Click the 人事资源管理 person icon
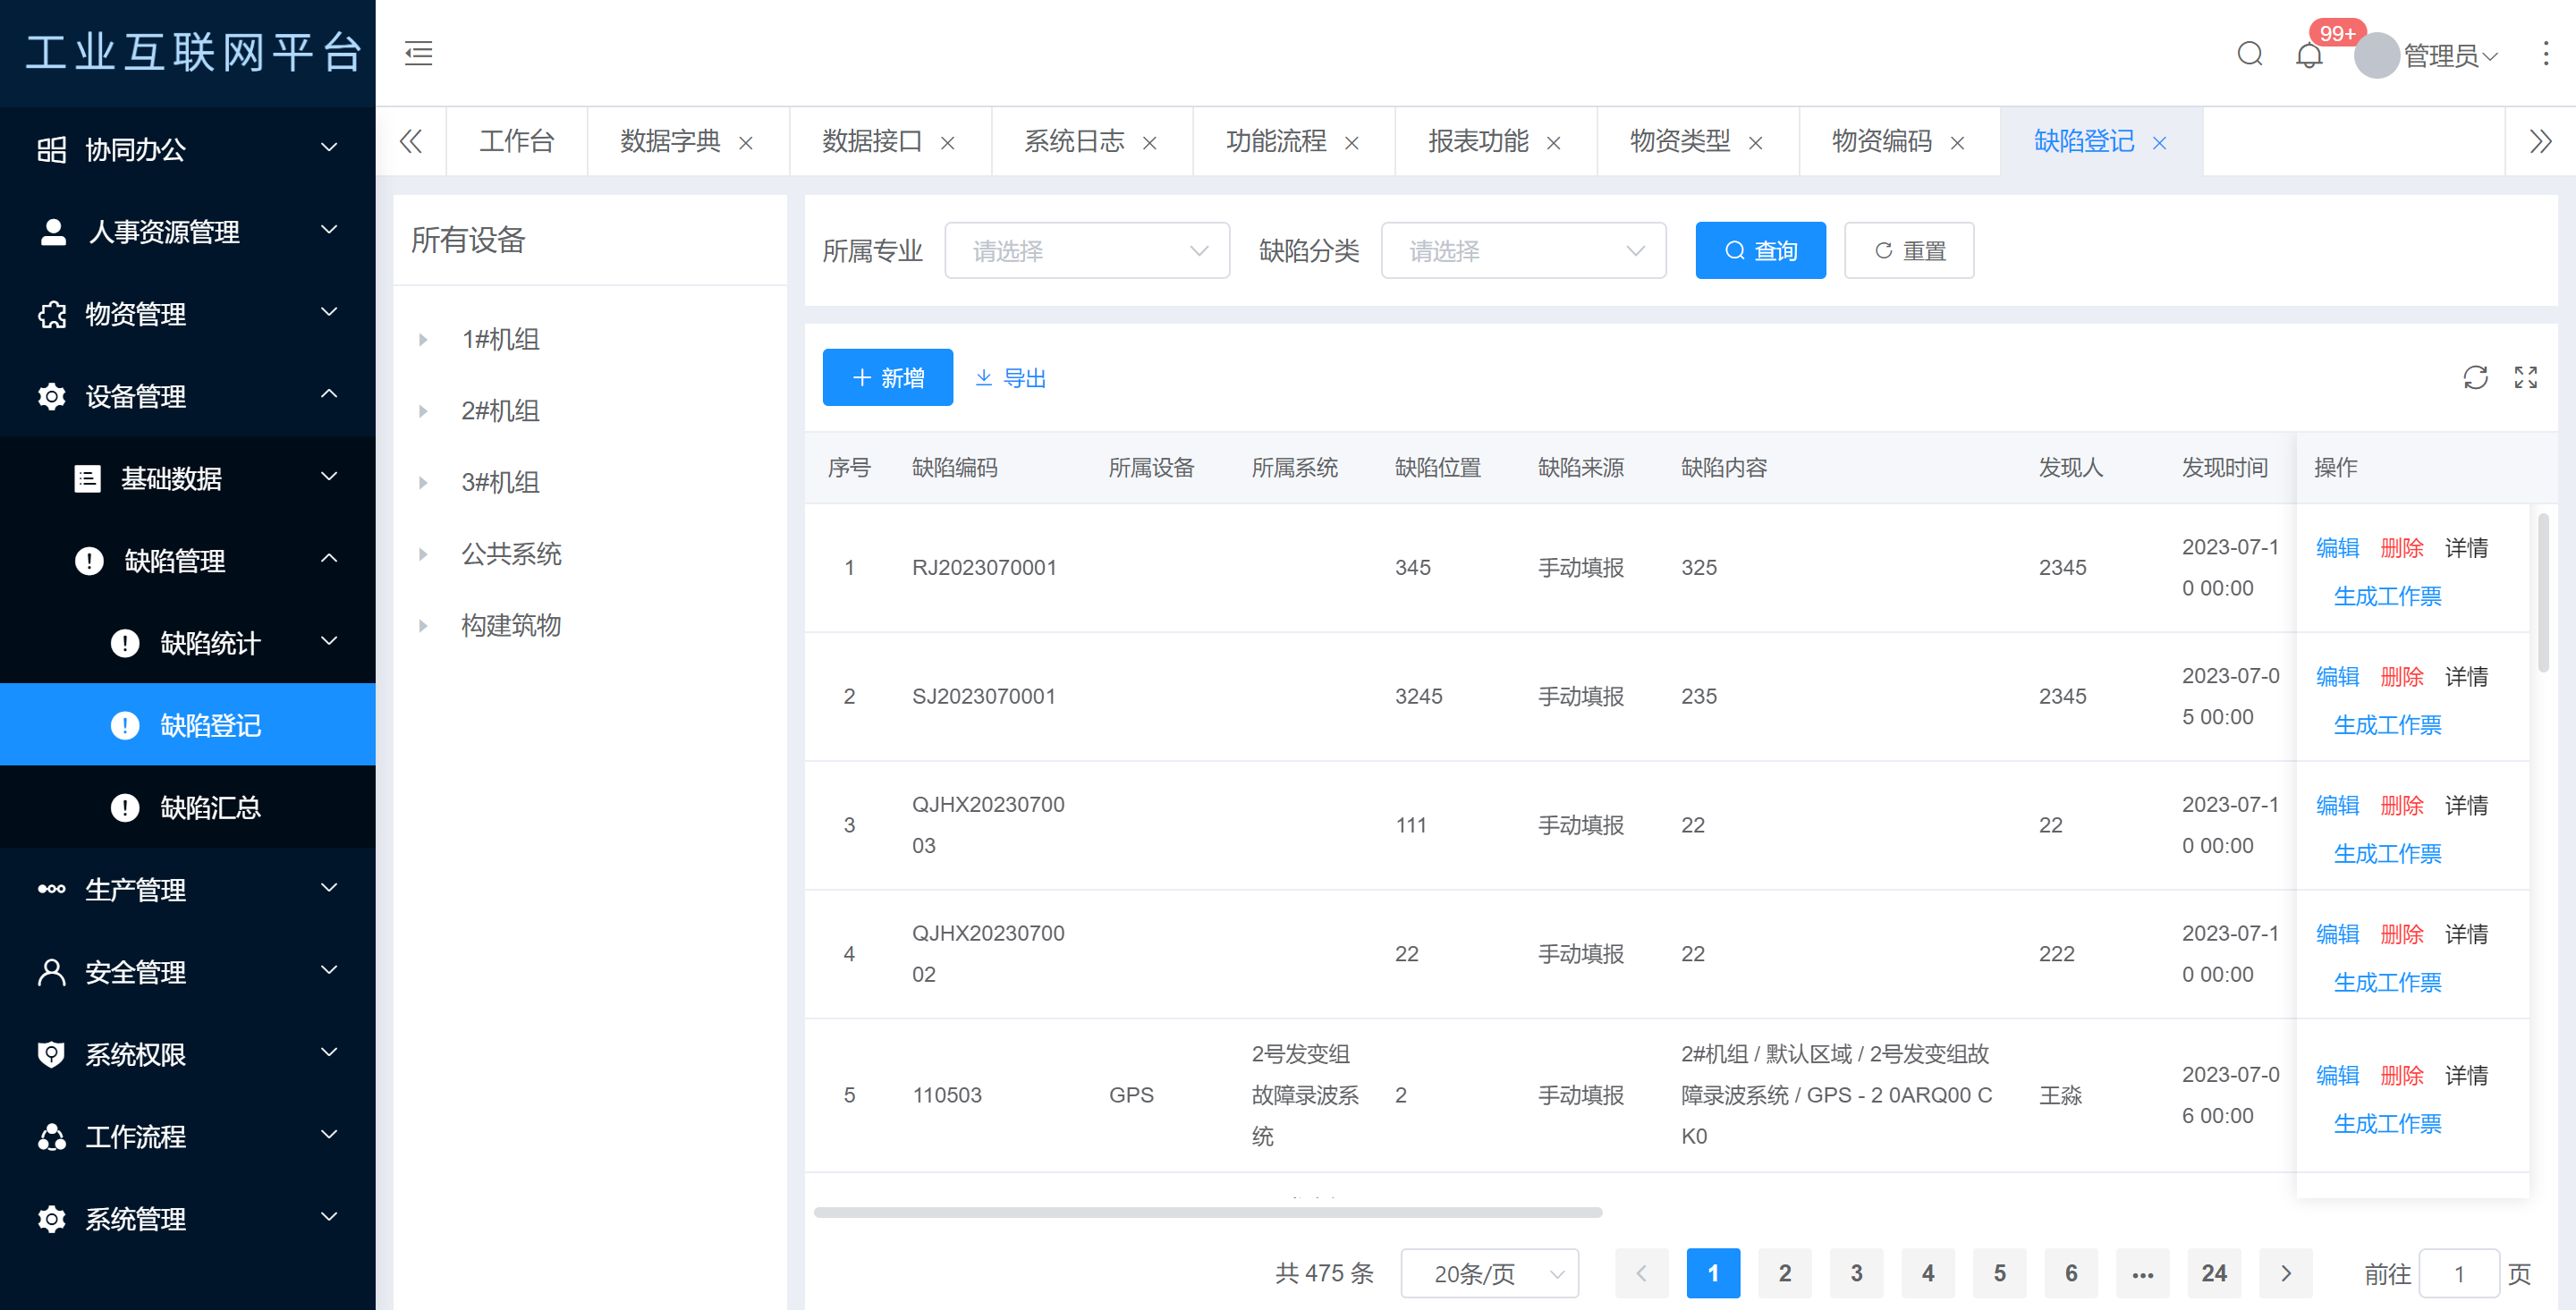Viewport: 2576px width, 1310px height. [x=52, y=232]
